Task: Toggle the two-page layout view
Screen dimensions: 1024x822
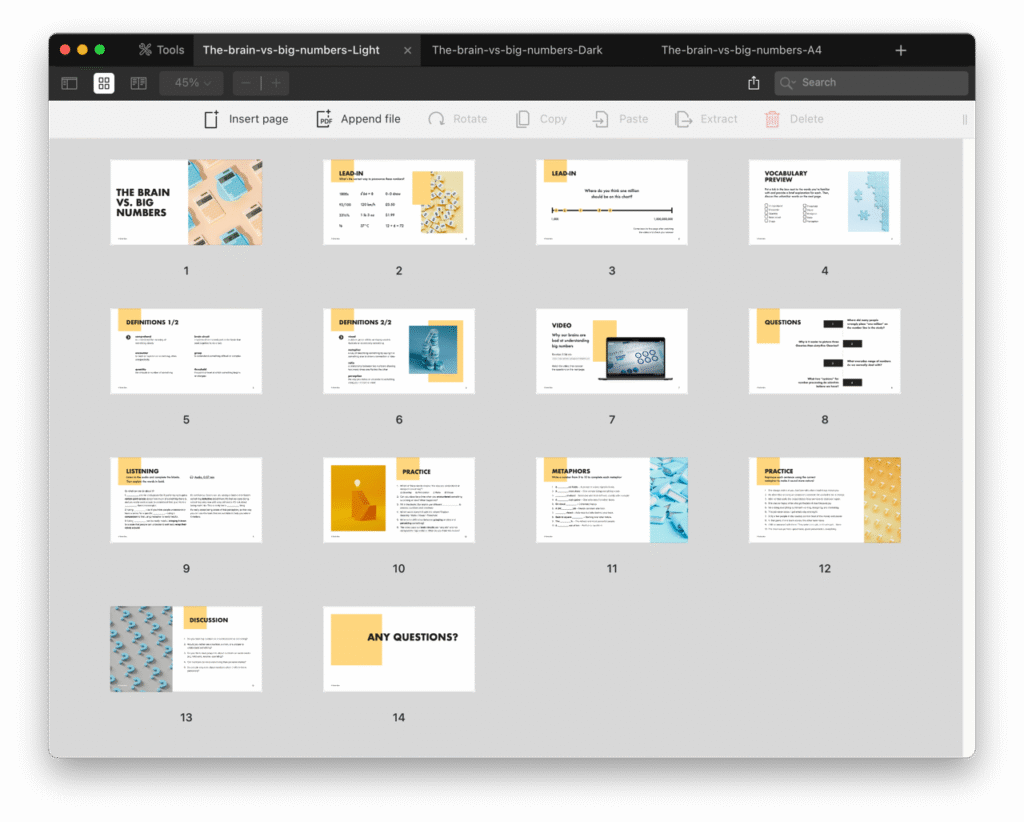Action: pyautogui.click(x=138, y=83)
